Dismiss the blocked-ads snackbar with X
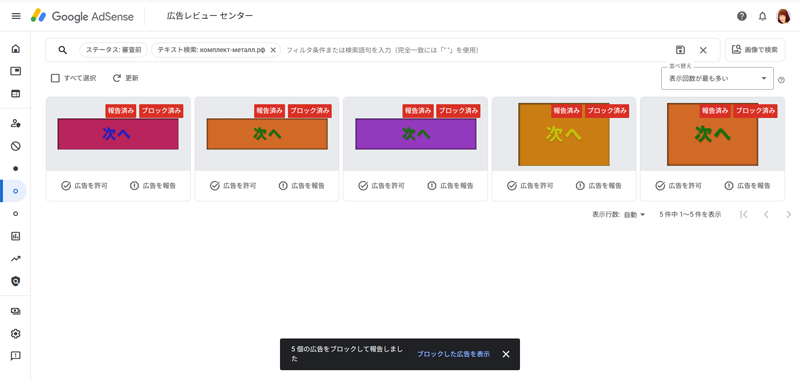The width and height of the screenshot is (800, 381). tap(506, 354)
